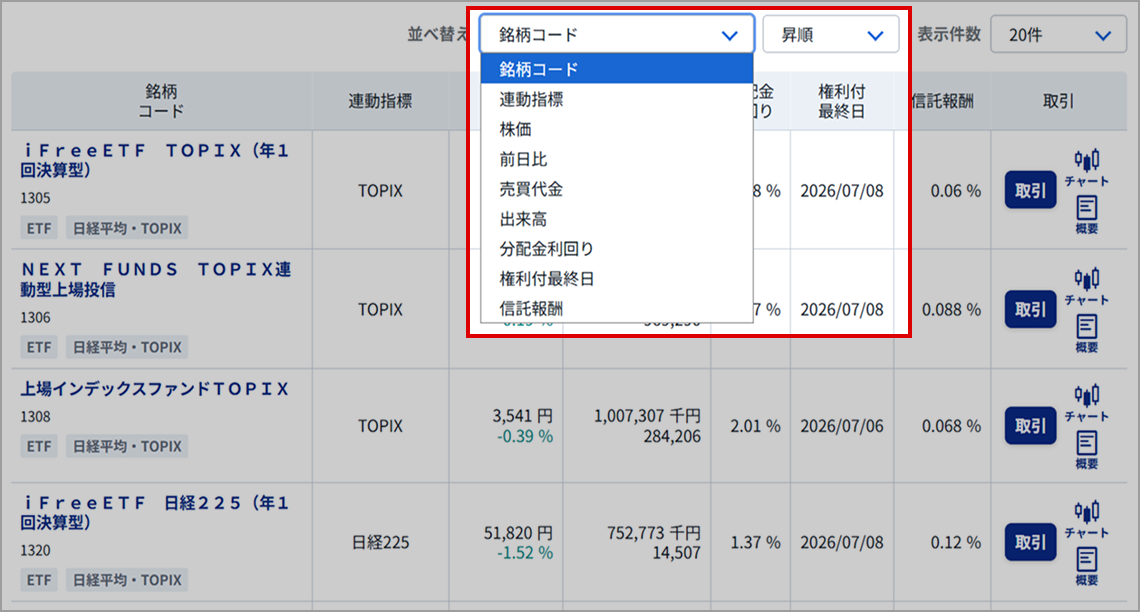Viewport: 1140px width, 612px height.
Task: View overview icon for NEXT FUNDS TOPIX
Action: (1086, 333)
